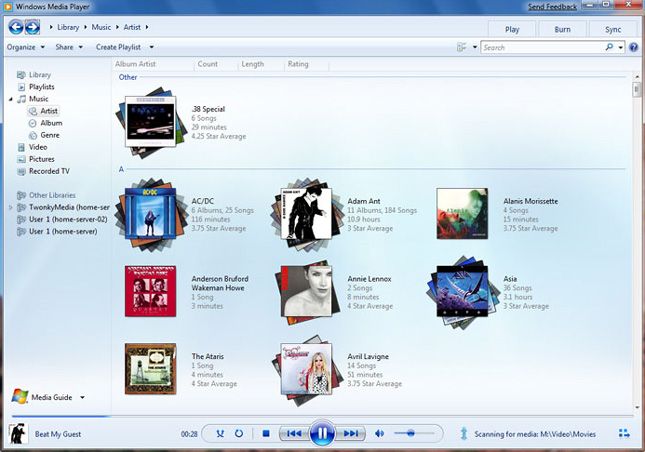Open the Share menu
This screenshot has height=452, width=645.
(69, 47)
